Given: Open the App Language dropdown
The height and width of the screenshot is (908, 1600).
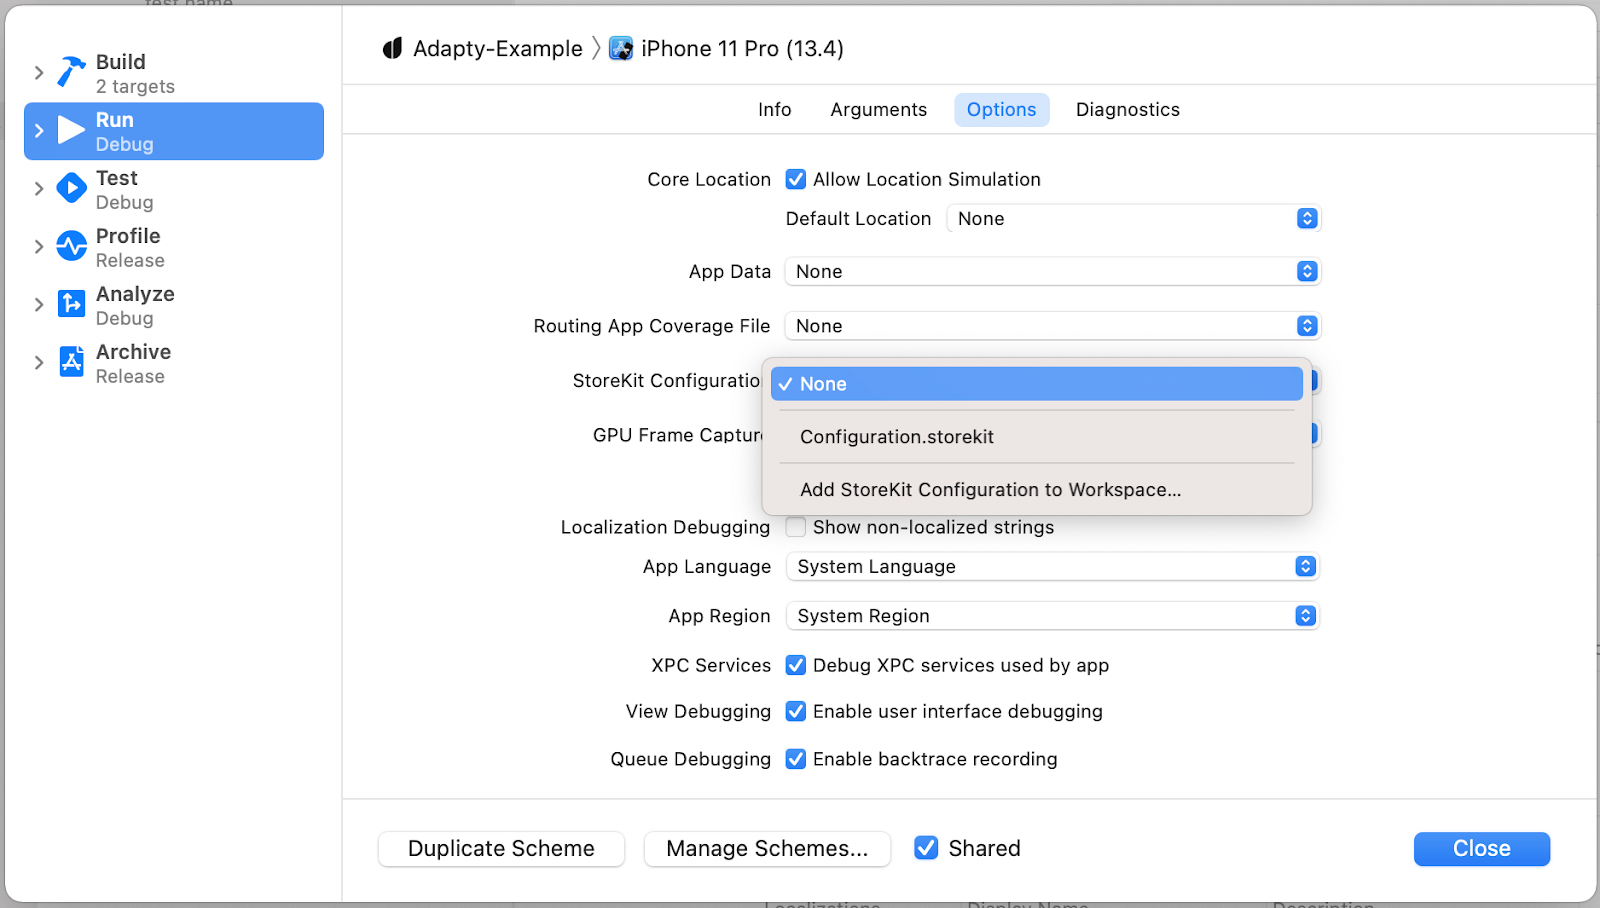Looking at the screenshot, I should coord(1052,567).
